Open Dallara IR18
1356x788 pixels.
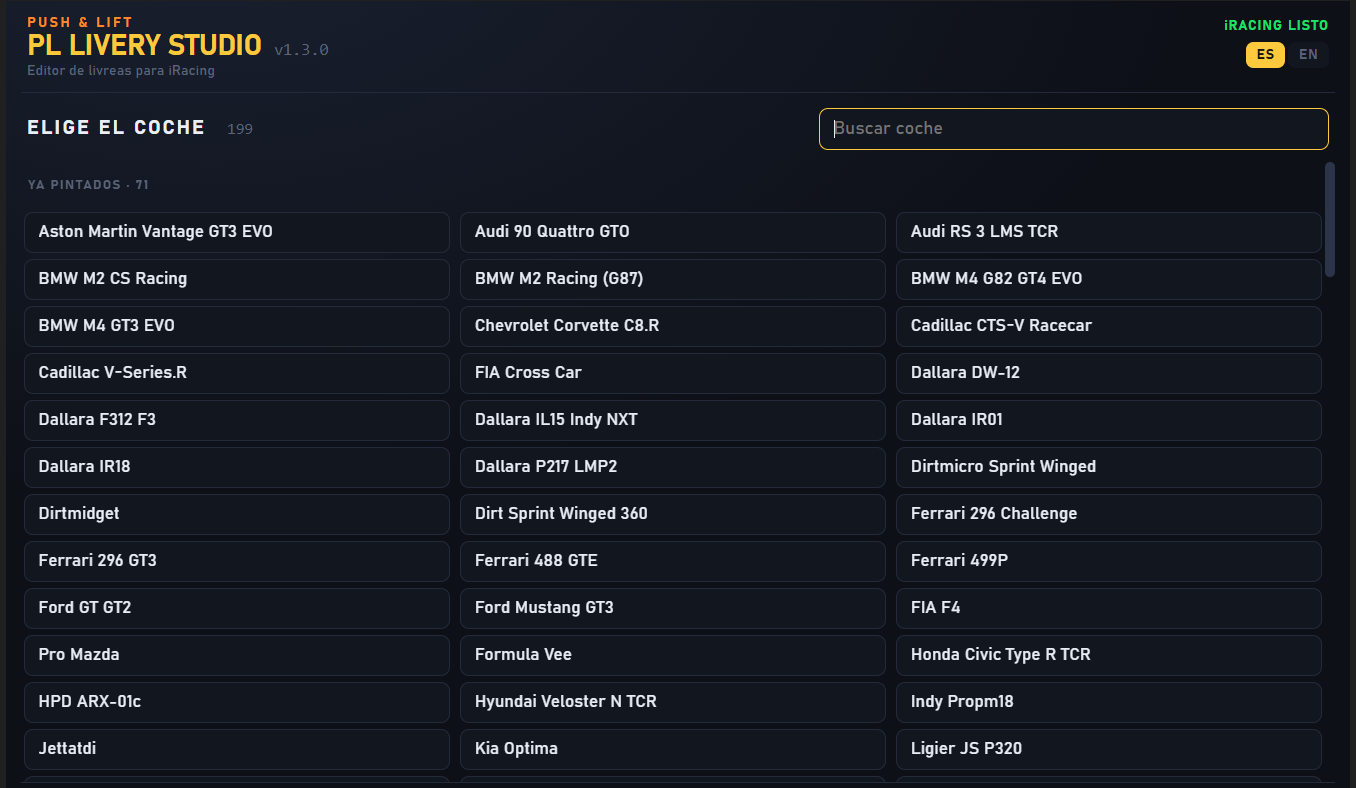point(237,467)
